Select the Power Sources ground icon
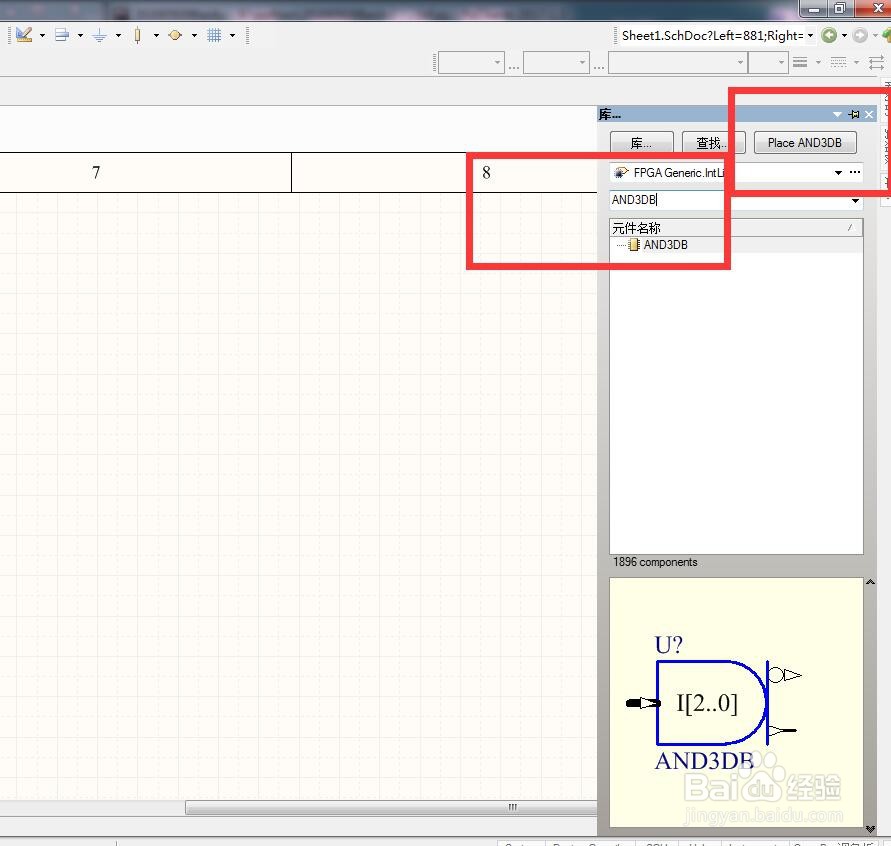The image size is (891, 846). [99, 36]
